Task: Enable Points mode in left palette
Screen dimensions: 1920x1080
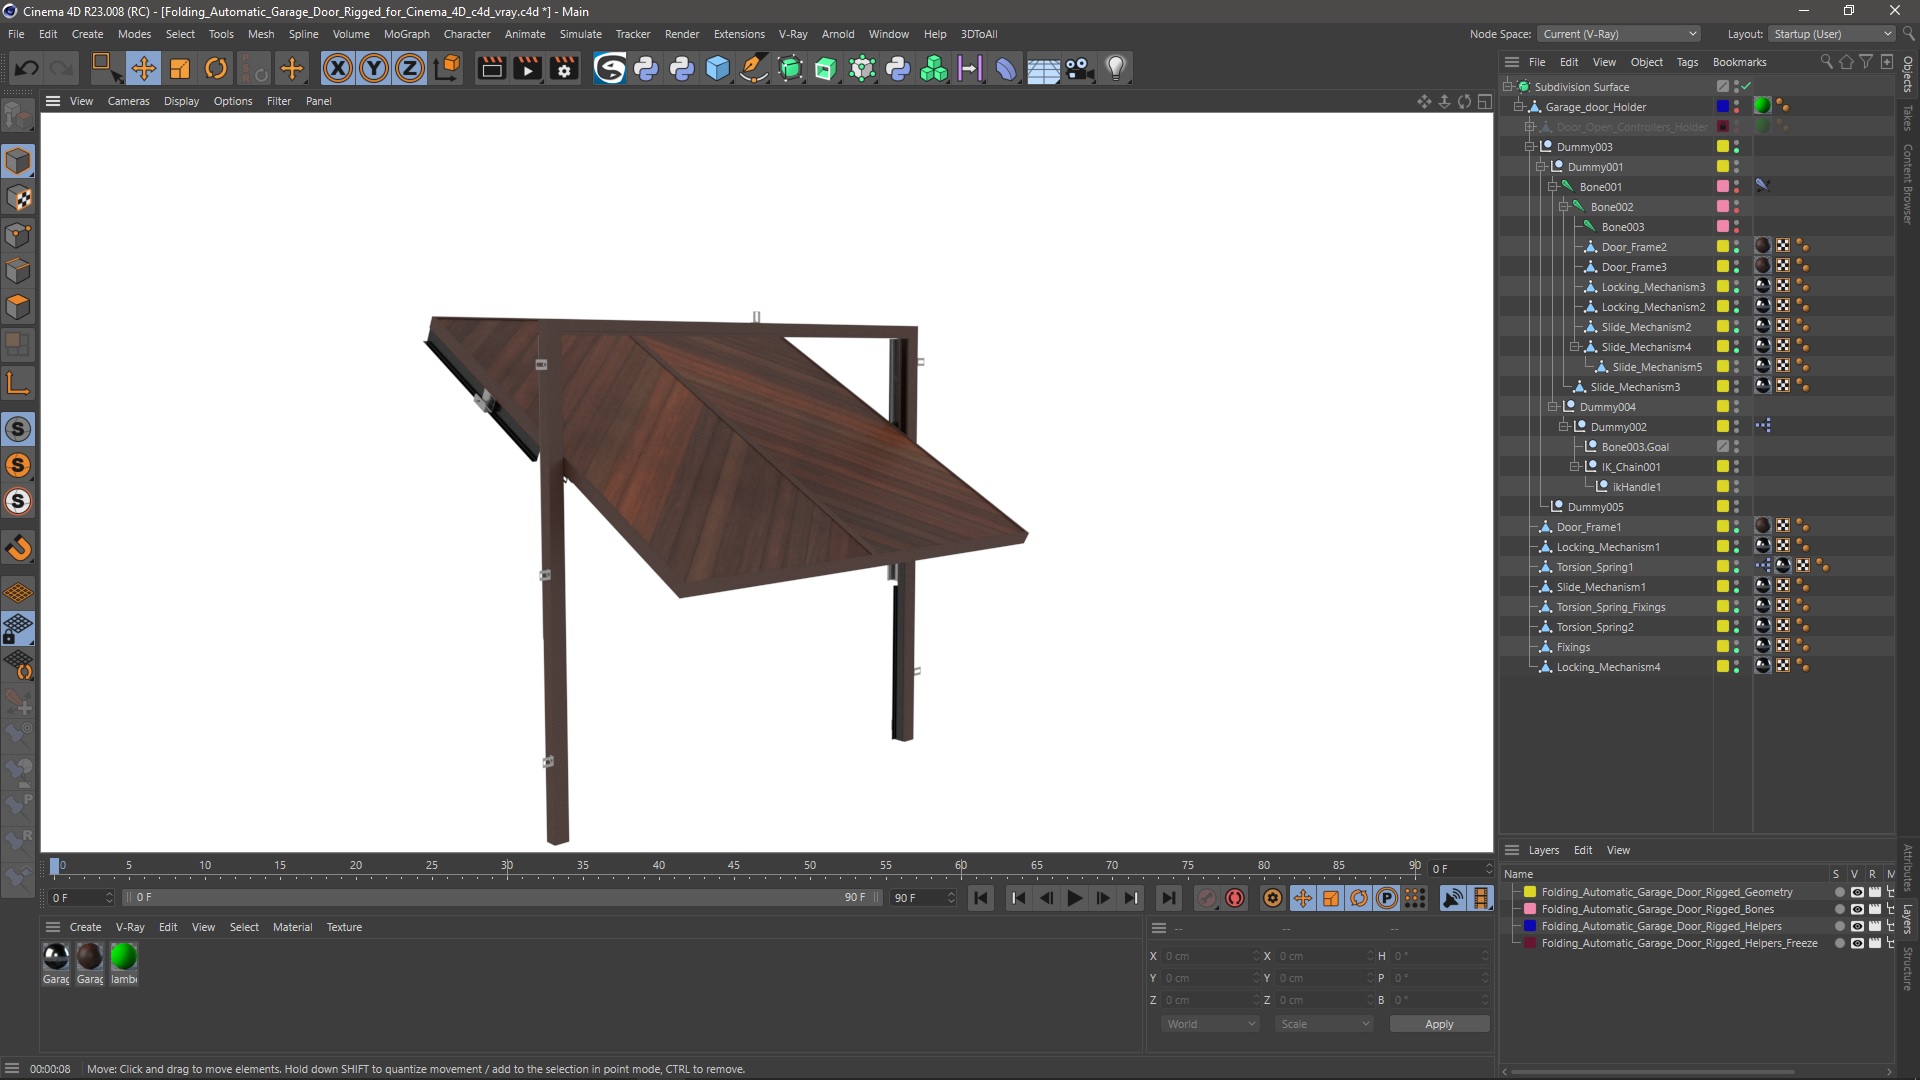Action: pos(18,235)
